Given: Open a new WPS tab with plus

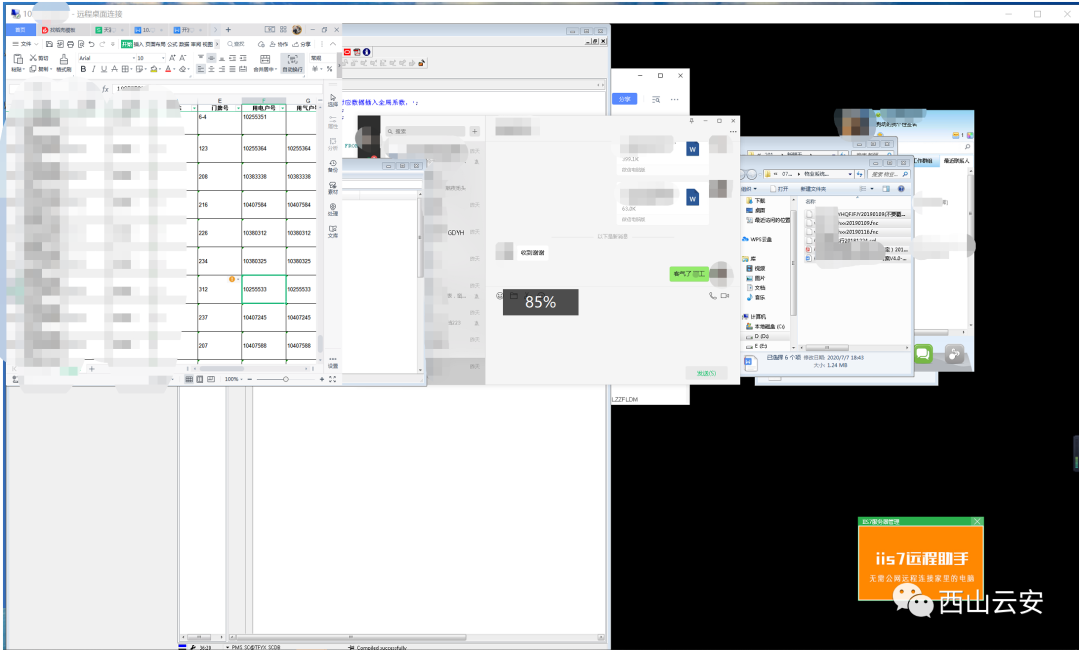Looking at the screenshot, I should coord(229,30).
